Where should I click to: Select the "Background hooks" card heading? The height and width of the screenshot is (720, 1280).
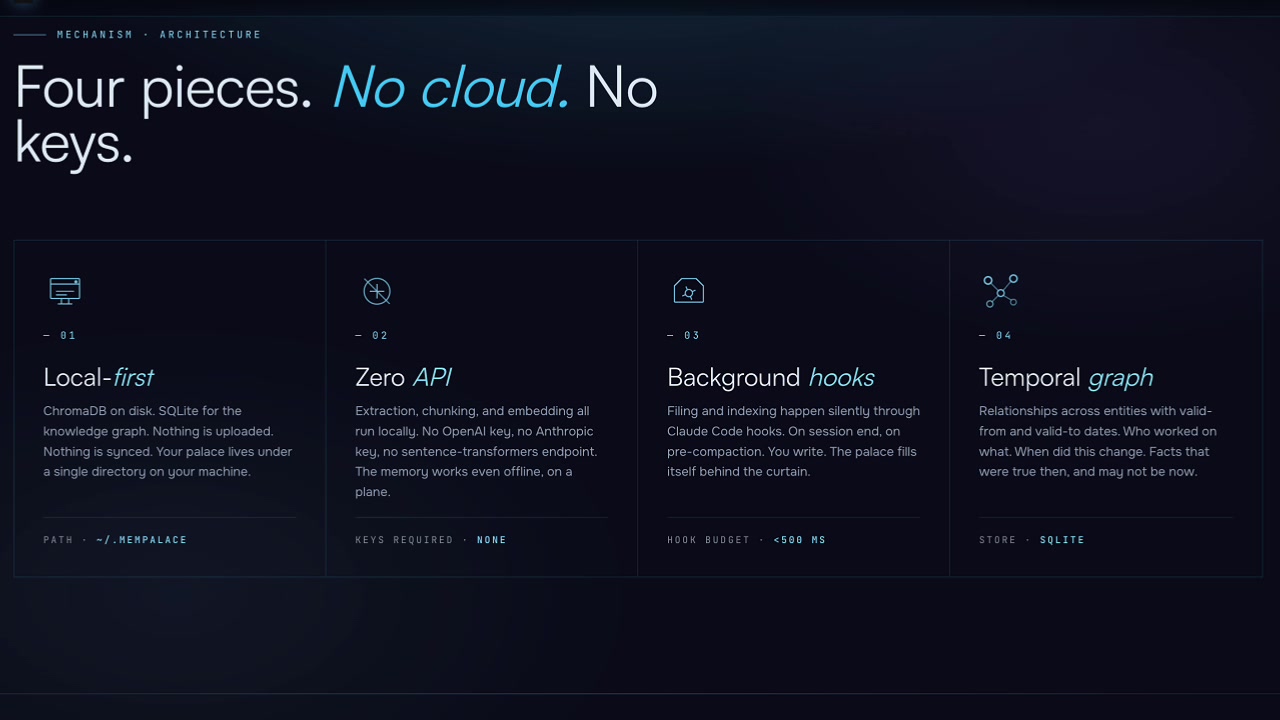point(770,377)
